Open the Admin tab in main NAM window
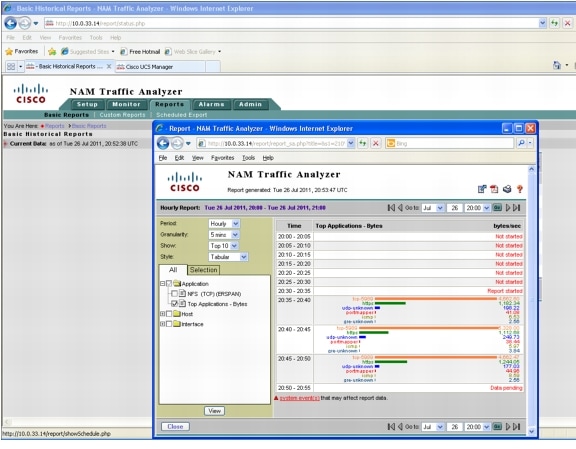The width and height of the screenshot is (576, 449). pyautogui.click(x=251, y=104)
